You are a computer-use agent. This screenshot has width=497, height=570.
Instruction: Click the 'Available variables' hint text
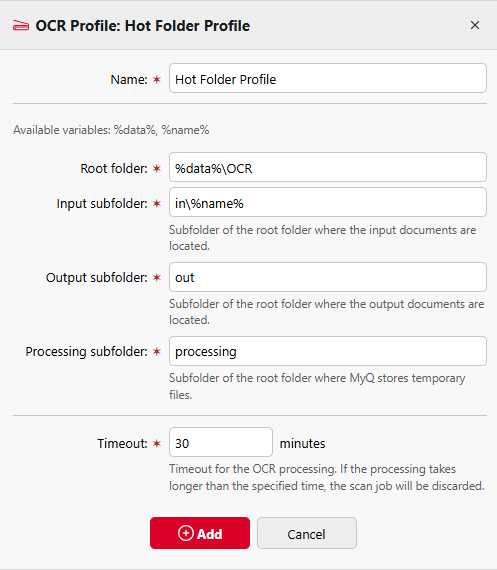pyautogui.click(x=111, y=130)
